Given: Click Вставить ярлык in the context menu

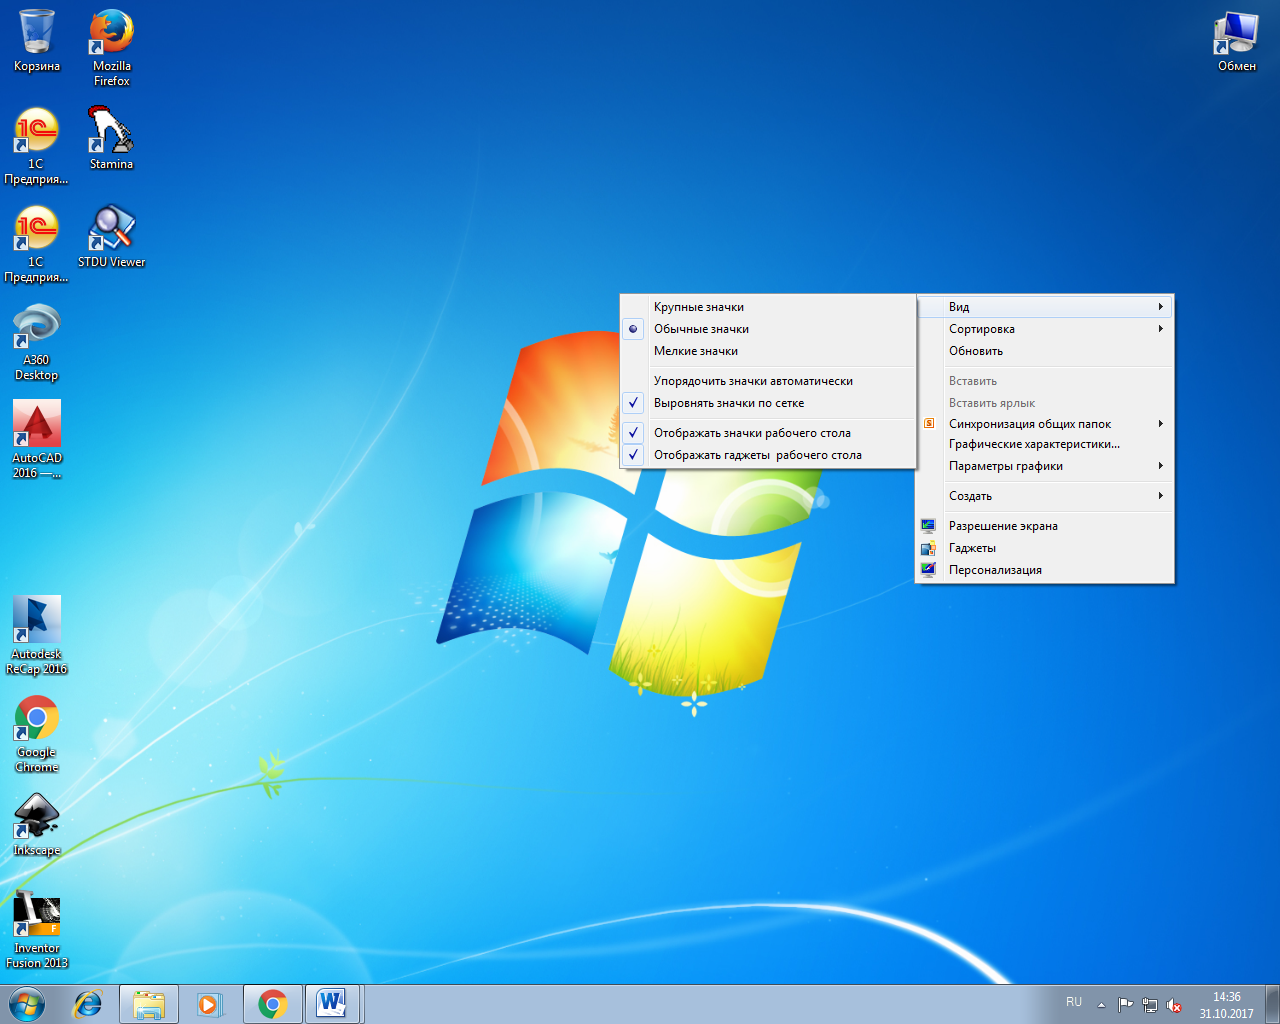Looking at the screenshot, I should pyautogui.click(x=1044, y=403).
